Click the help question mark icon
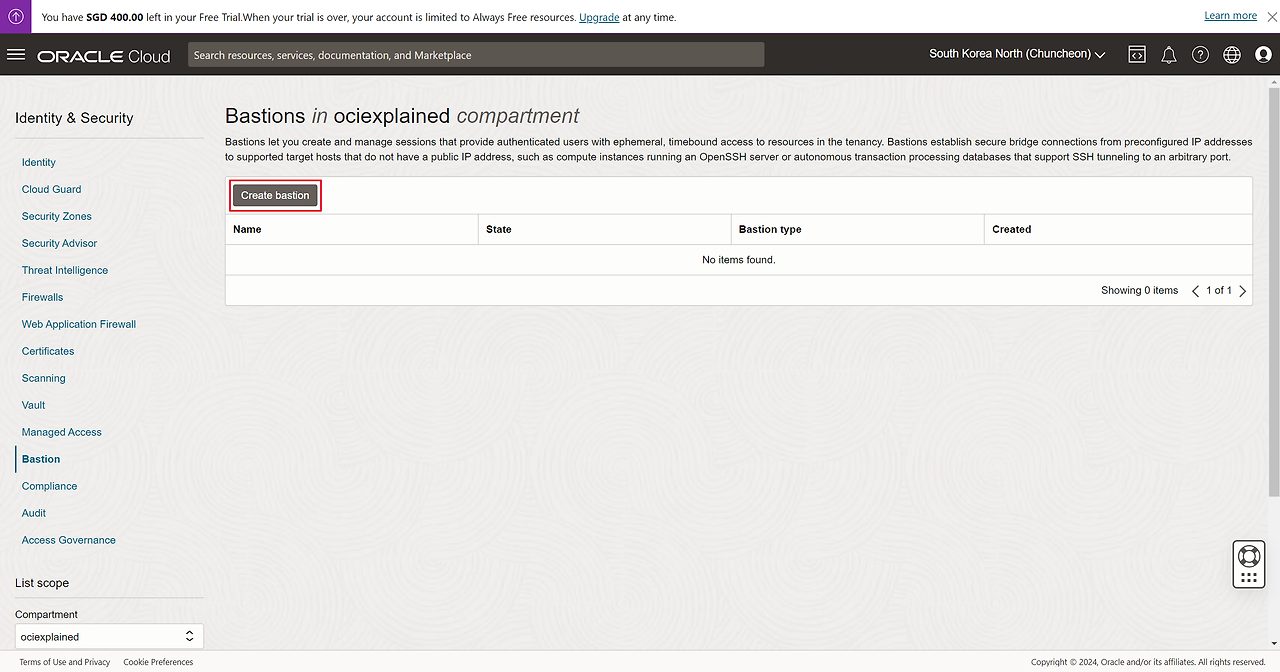Screen dimensions: 1280x672 (x=1200, y=55)
